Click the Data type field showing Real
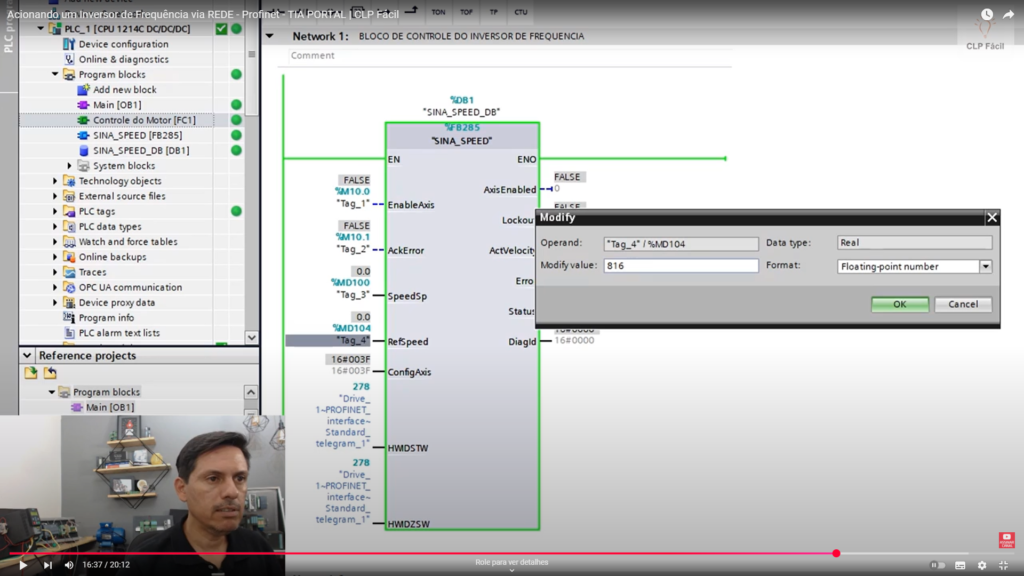The image size is (1024, 576). click(x=914, y=243)
